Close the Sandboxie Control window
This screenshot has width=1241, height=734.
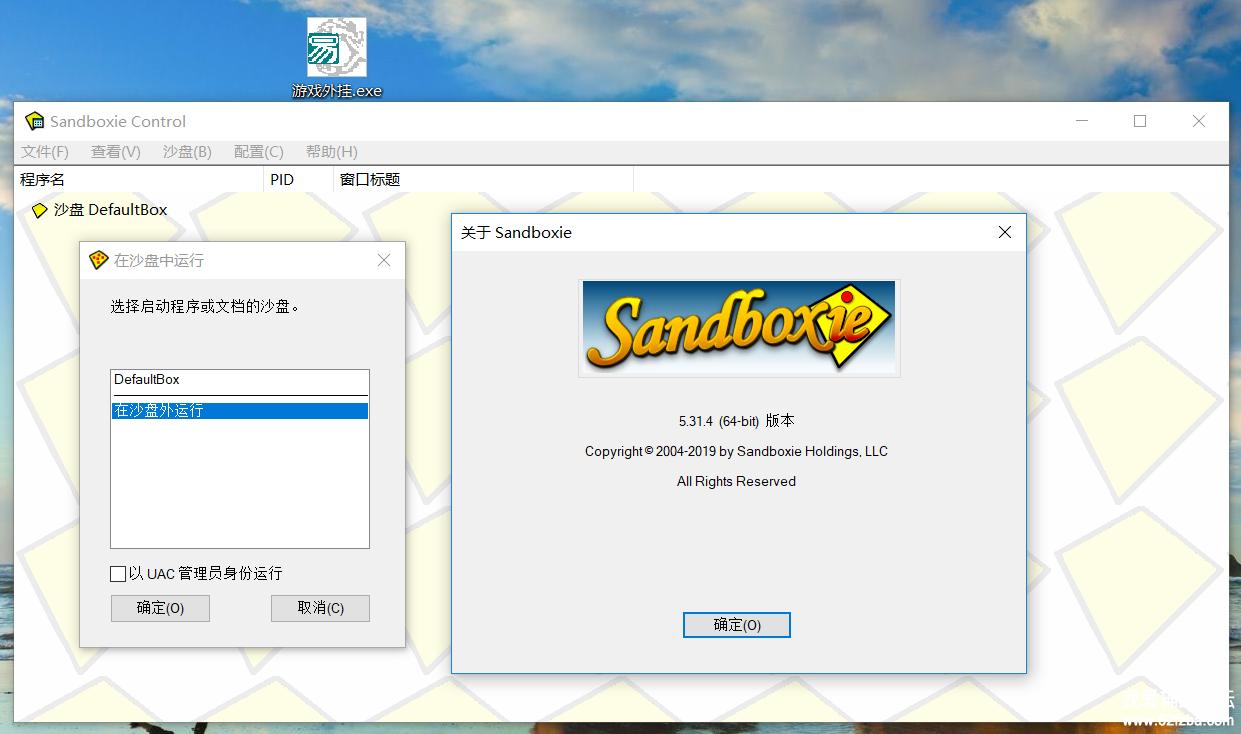(1199, 121)
